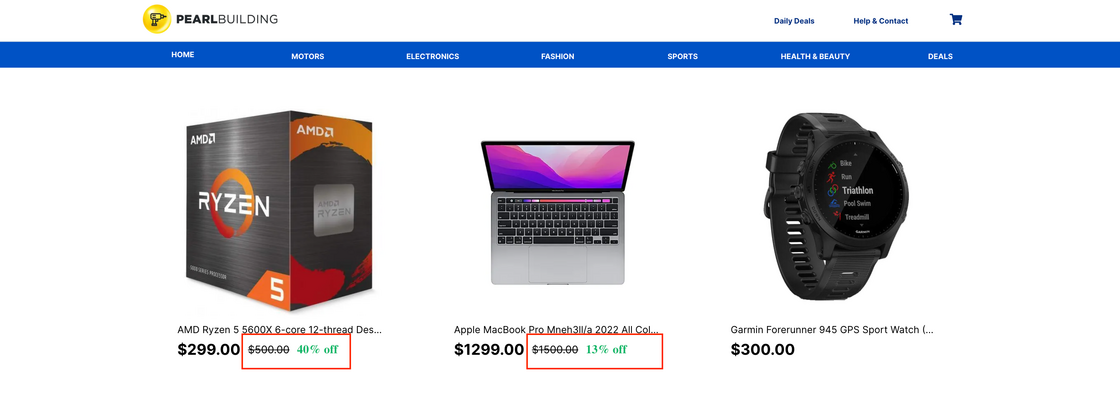
Task: Click the PEARLBUILDING brand name text
Action: 226,20
